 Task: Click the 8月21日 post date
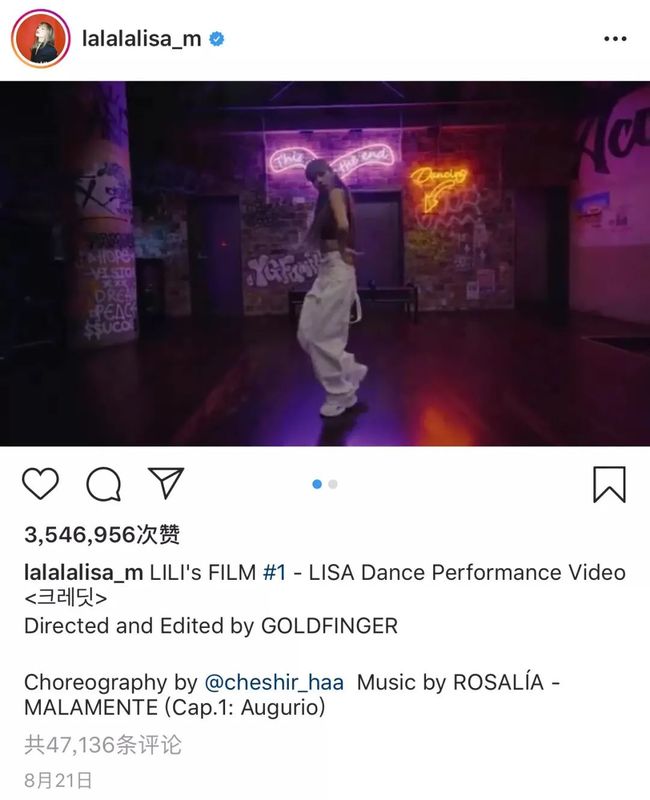(x=58, y=780)
